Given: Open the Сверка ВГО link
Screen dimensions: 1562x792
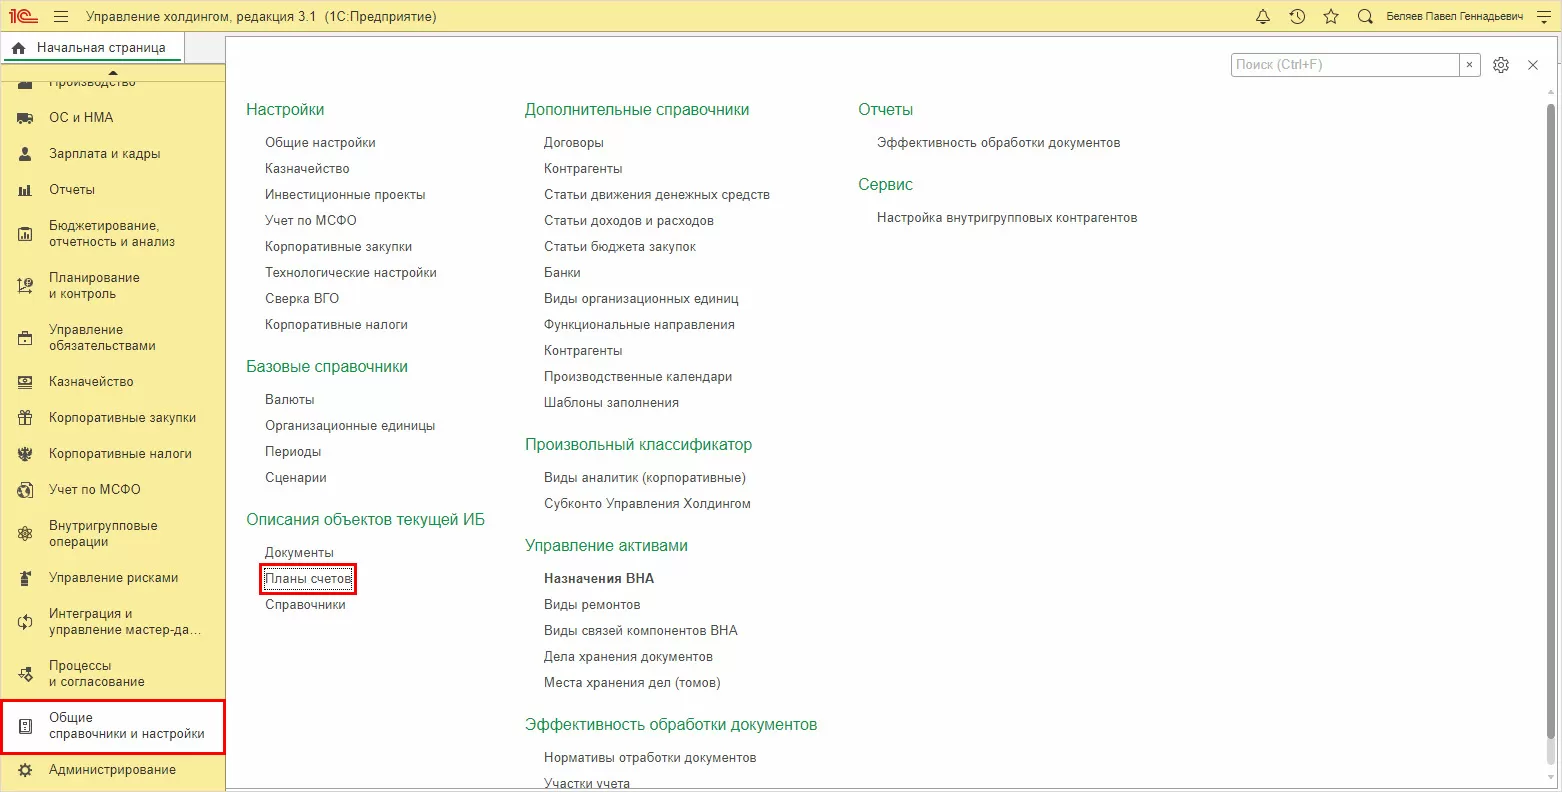Looking at the screenshot, I should [302, 299].
